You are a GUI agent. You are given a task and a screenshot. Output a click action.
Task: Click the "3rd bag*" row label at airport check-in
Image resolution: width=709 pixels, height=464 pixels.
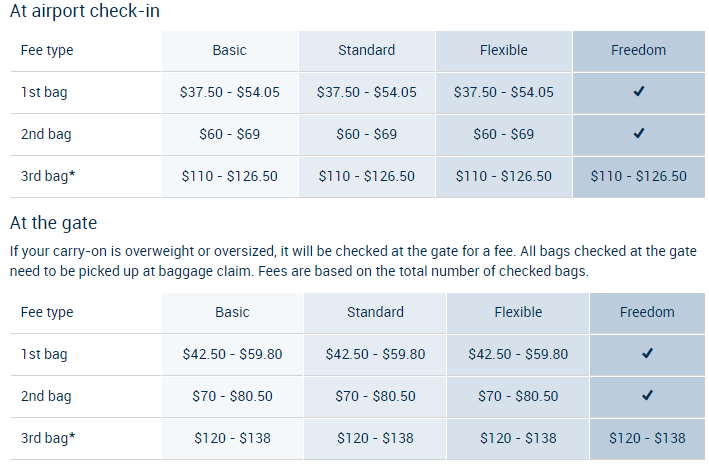click(48, 176)
